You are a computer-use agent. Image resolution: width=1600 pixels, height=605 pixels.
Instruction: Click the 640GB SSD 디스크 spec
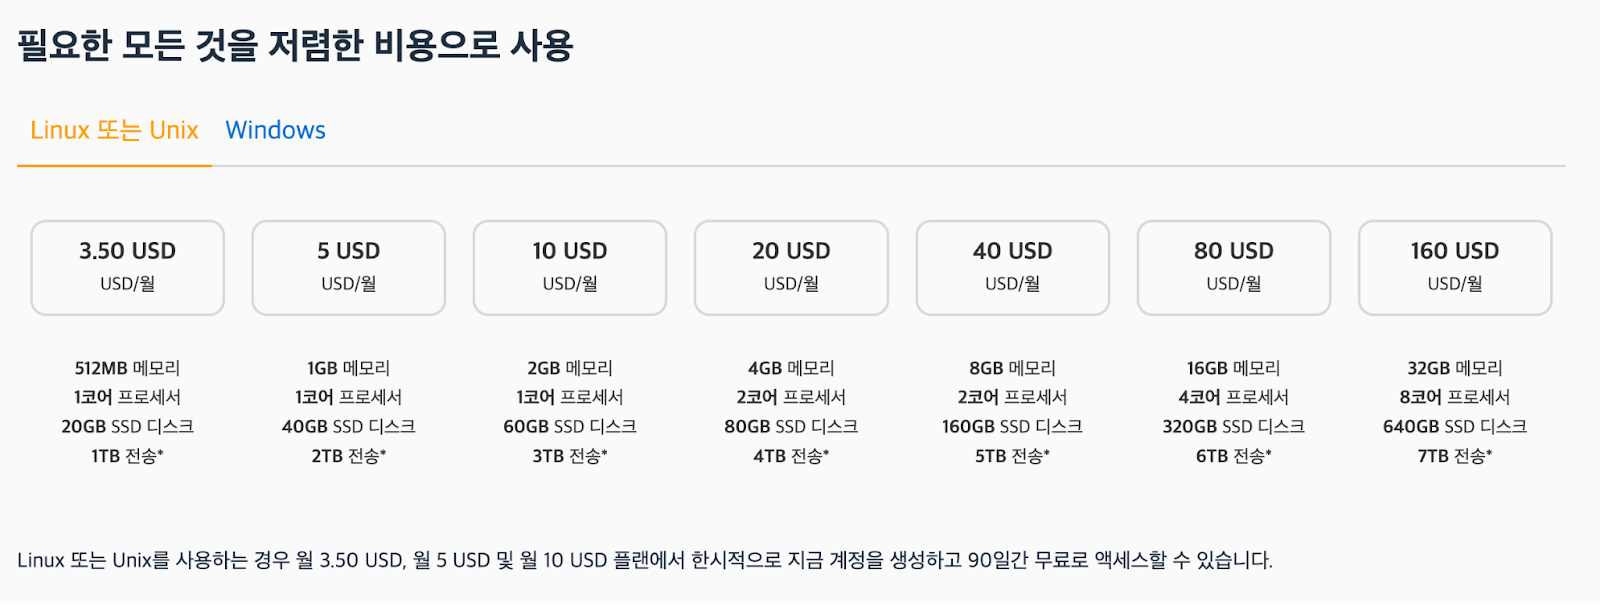(1455, 427)
